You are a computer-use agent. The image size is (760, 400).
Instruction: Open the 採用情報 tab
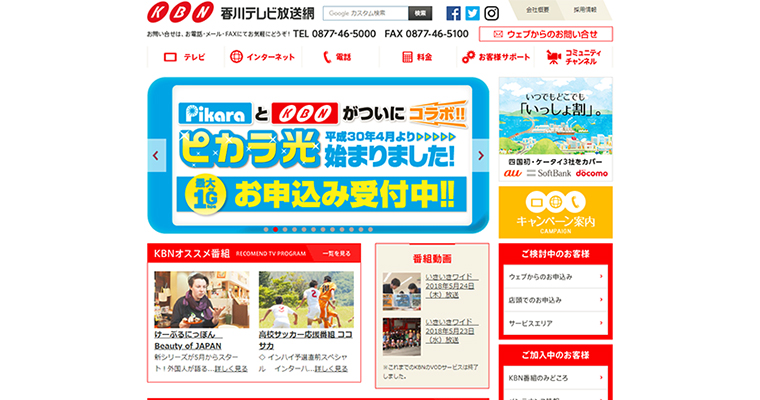point(585,10)
